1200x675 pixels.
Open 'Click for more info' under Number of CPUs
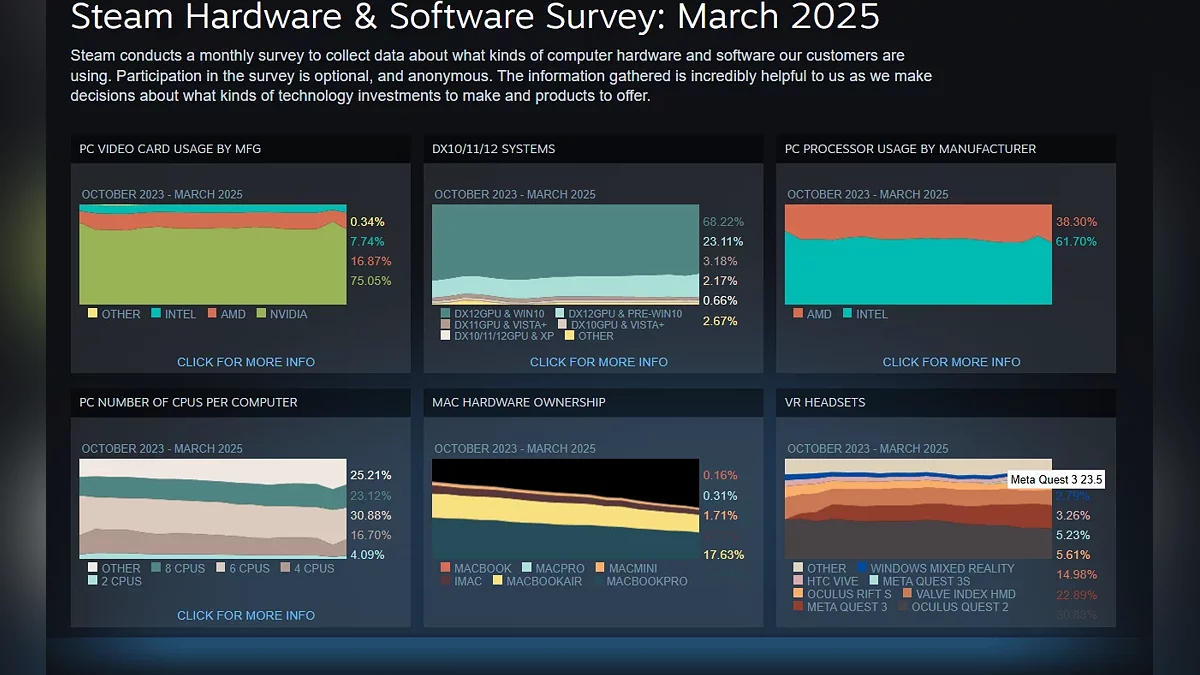coord(246,616)
